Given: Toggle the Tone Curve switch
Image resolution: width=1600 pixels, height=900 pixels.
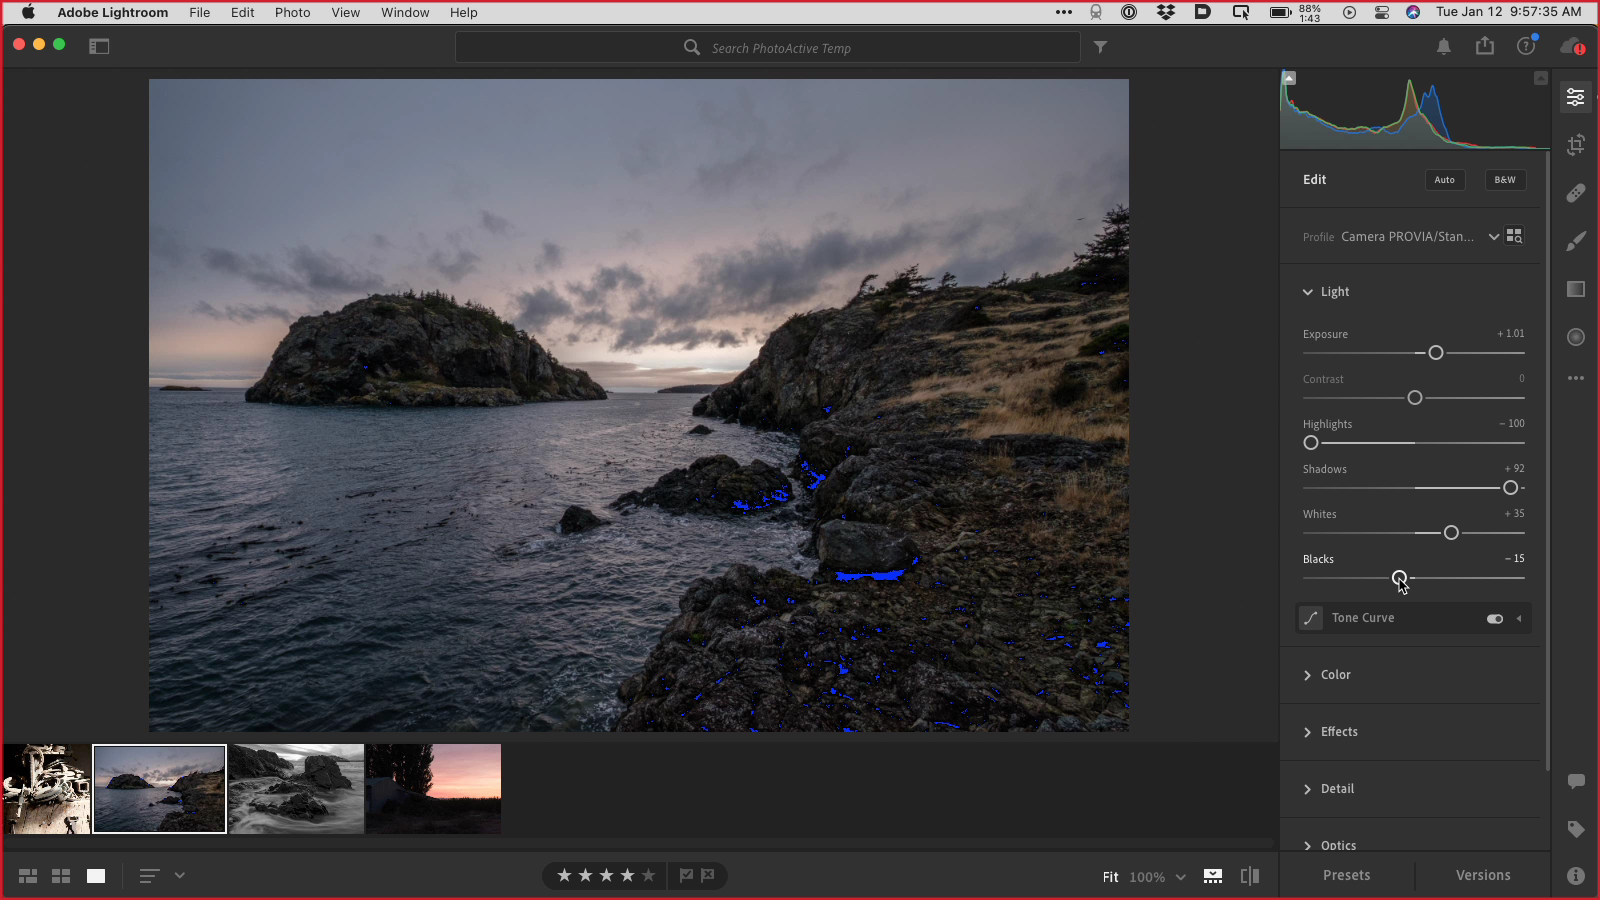Looking at the screenshot, I should tap(1495, 619).
